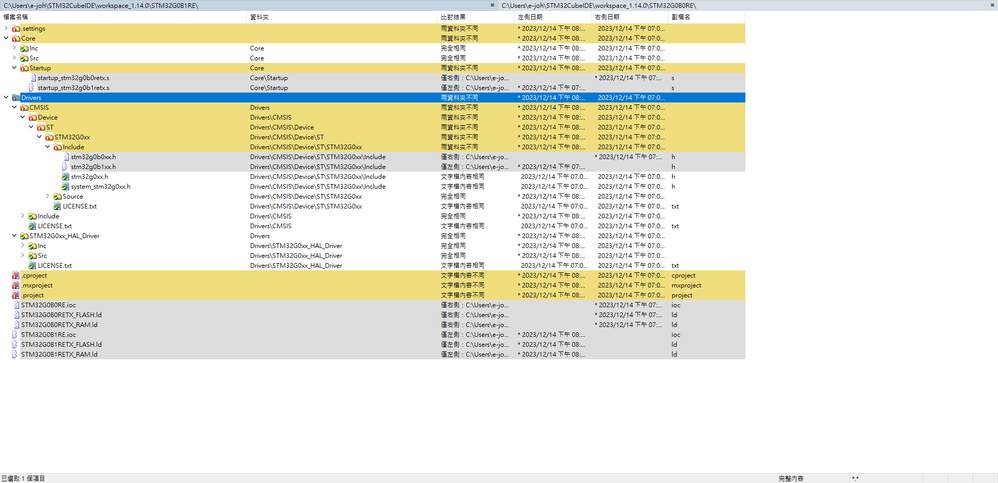Click the .cproject different-file icon
This screenshot has height=483, width=998.
[x=16, y=276]
